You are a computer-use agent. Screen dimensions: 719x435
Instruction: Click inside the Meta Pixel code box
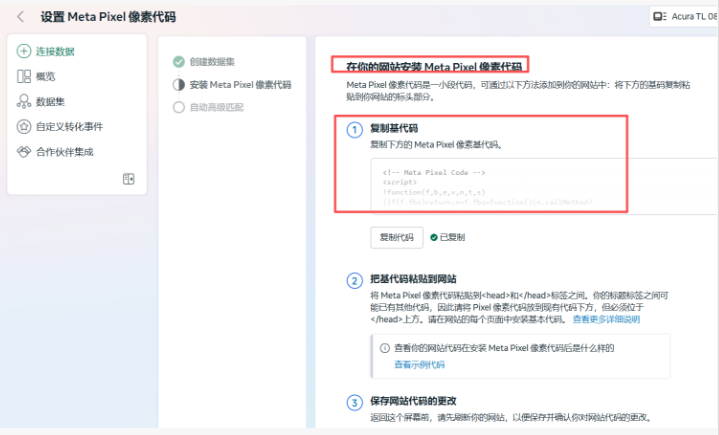tap(543, 186)
